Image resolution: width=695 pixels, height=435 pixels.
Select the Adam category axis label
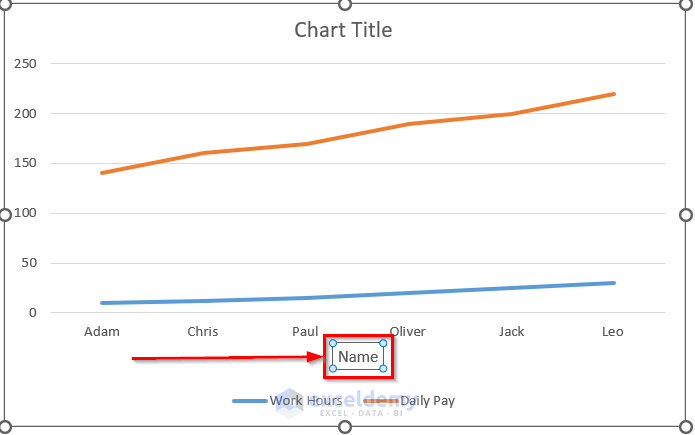click(101, 331)
